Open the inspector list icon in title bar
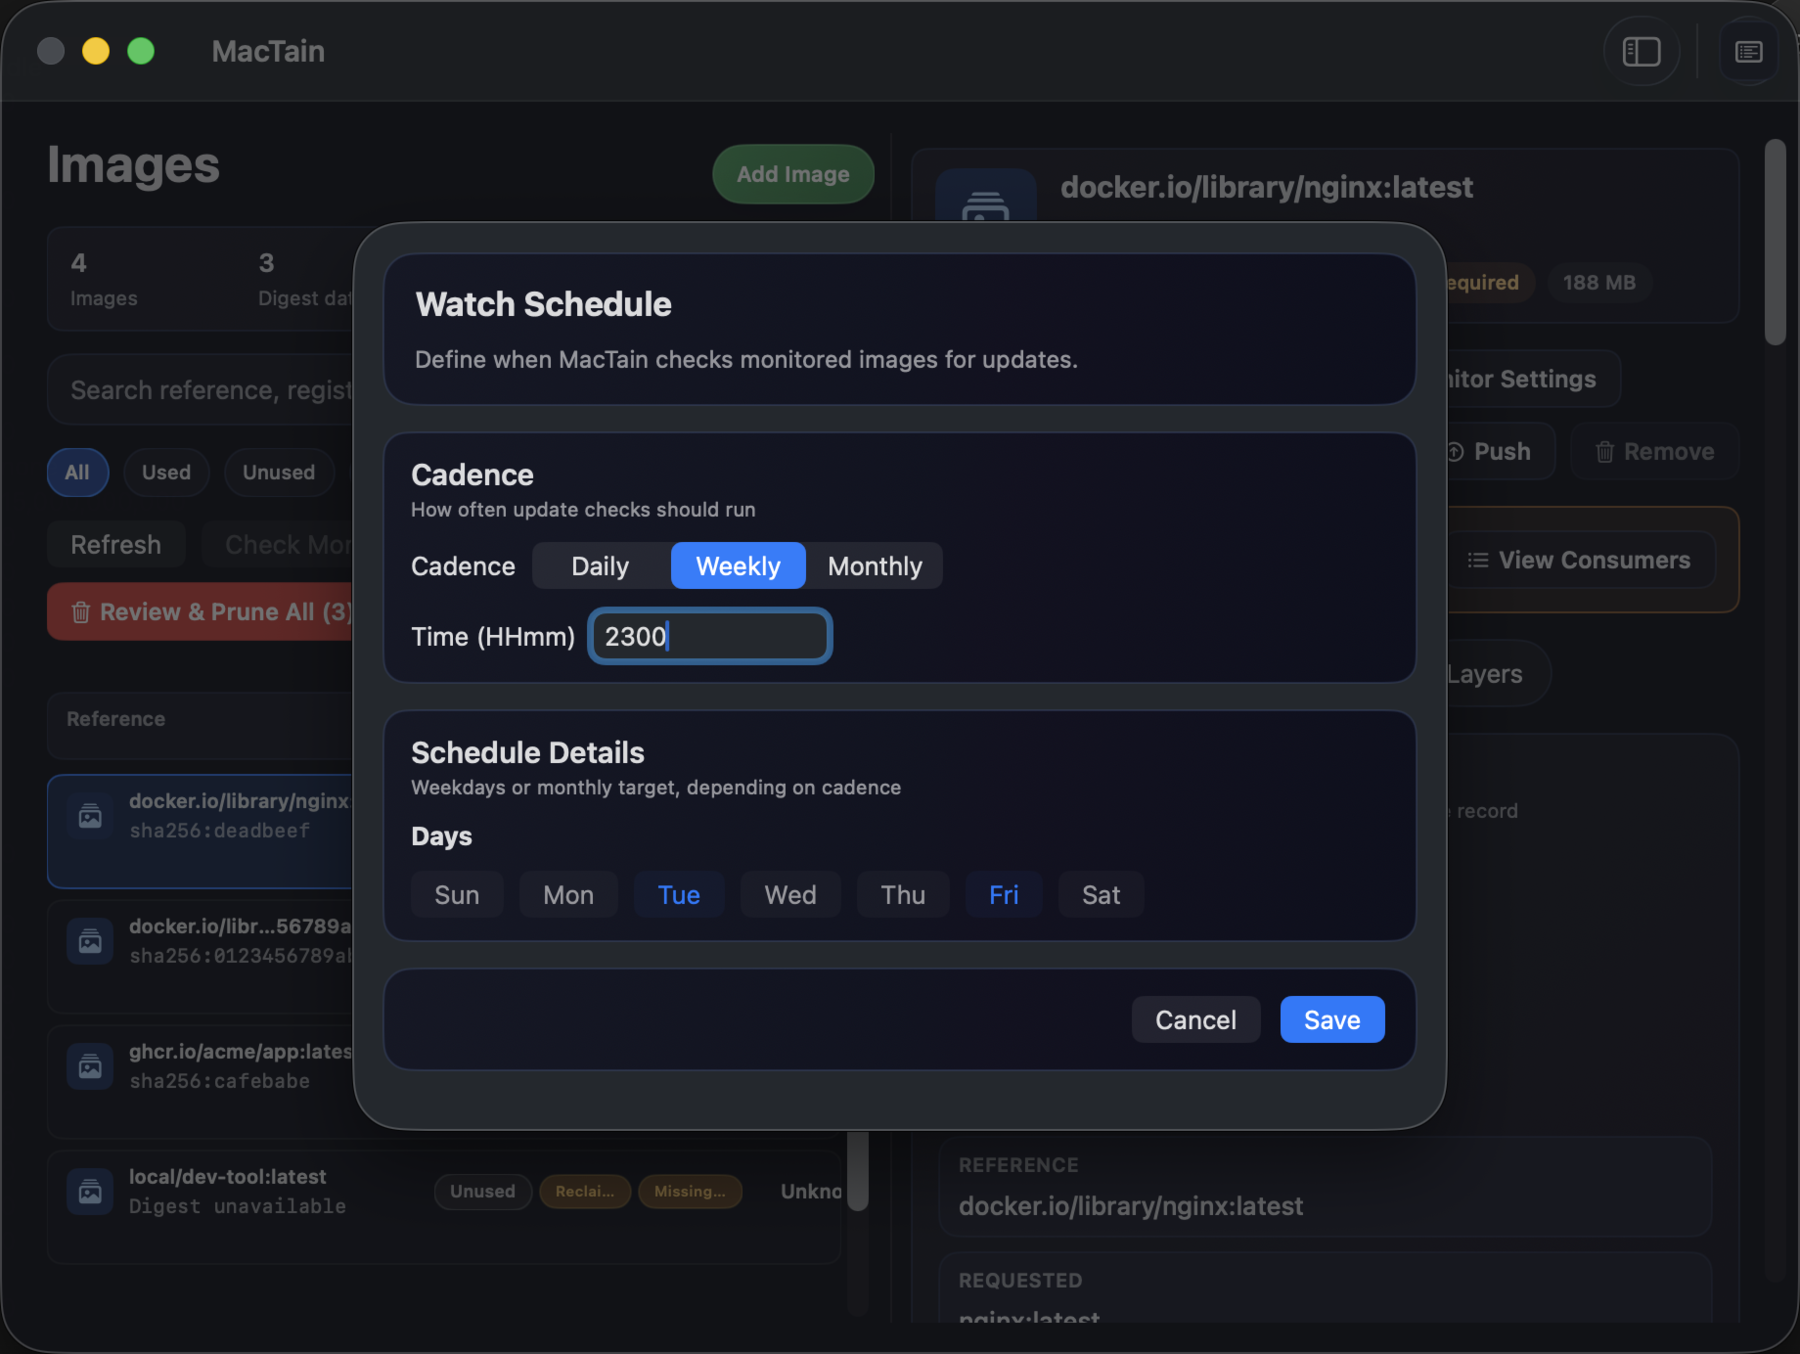This screenshot has height=1354, width=1800. coord(1748,51)
